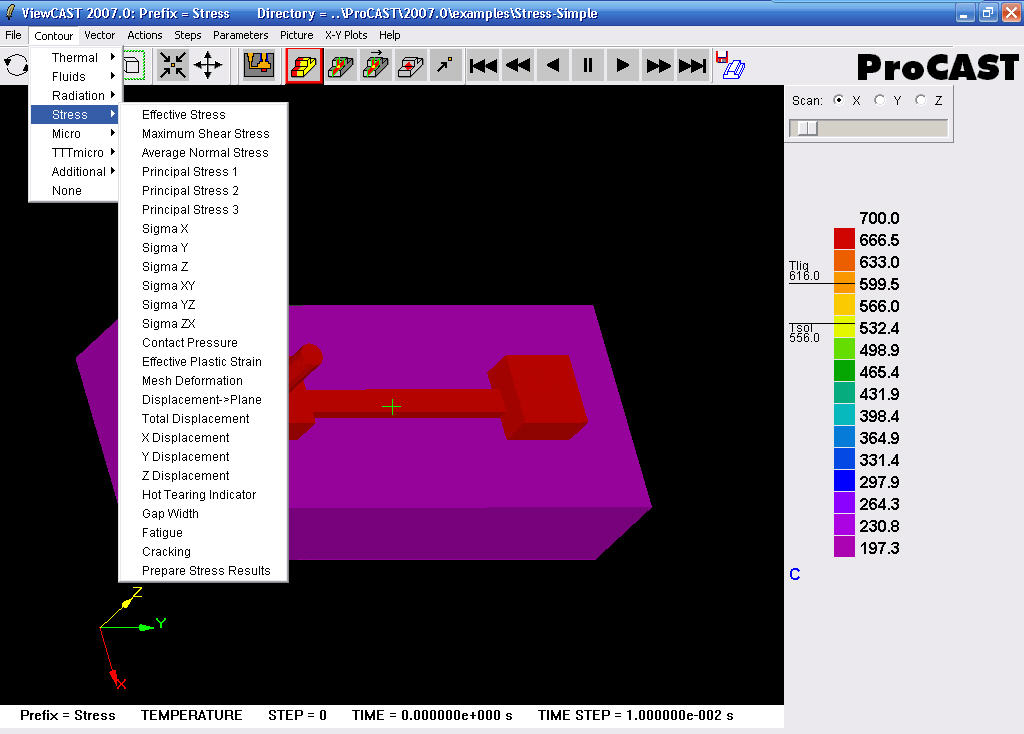The image size is (1024, 734).
Task: Click fast rewind button
Action: coord(519,65)
